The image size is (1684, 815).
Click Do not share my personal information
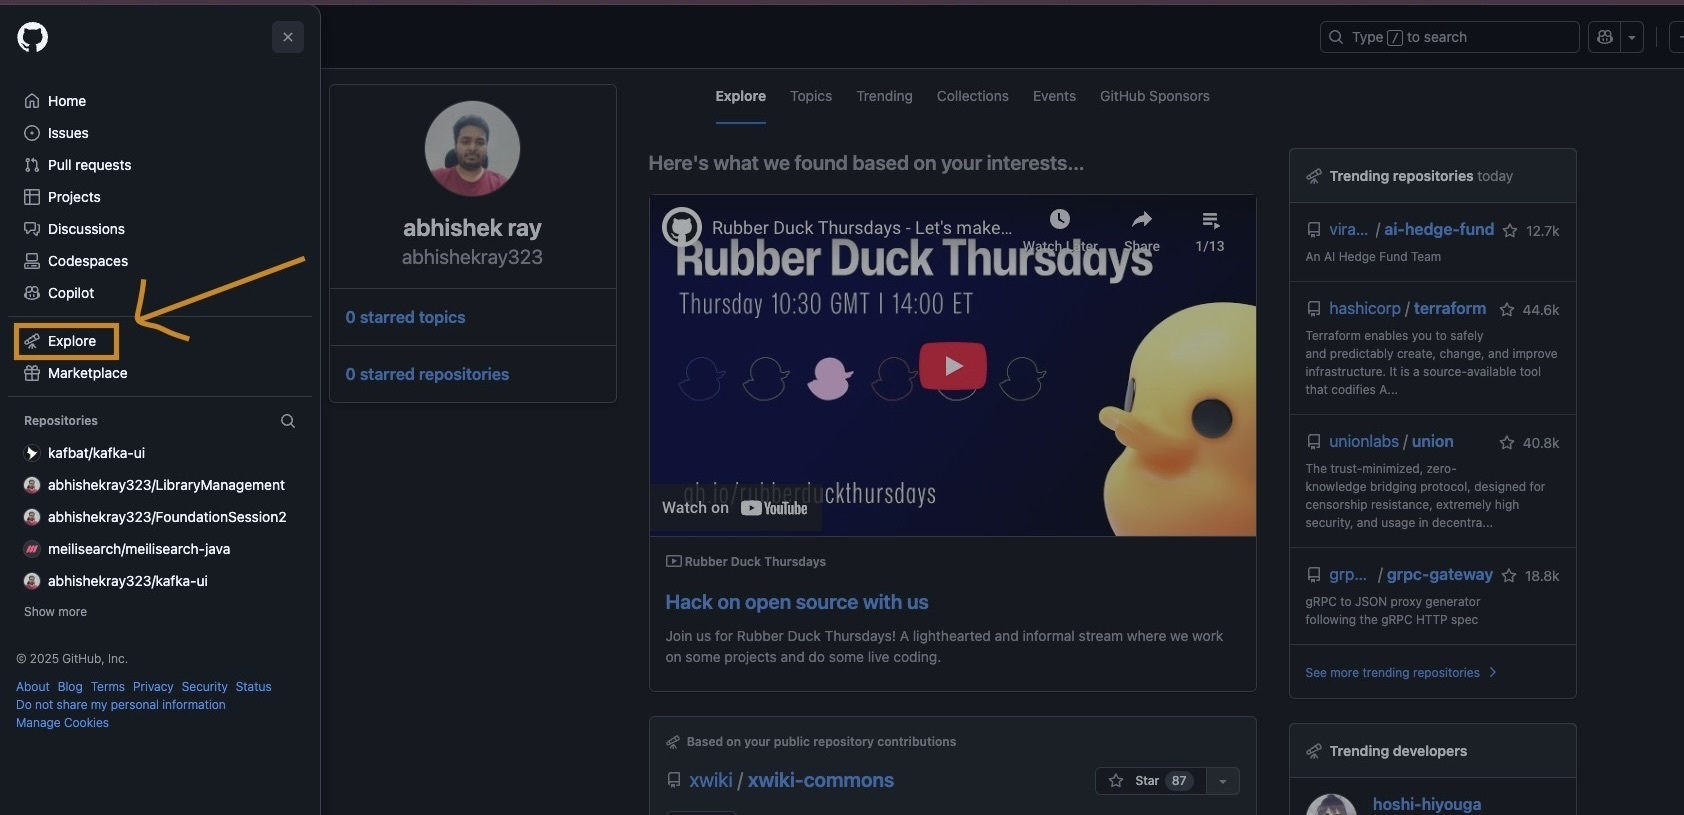pos(121,705)
